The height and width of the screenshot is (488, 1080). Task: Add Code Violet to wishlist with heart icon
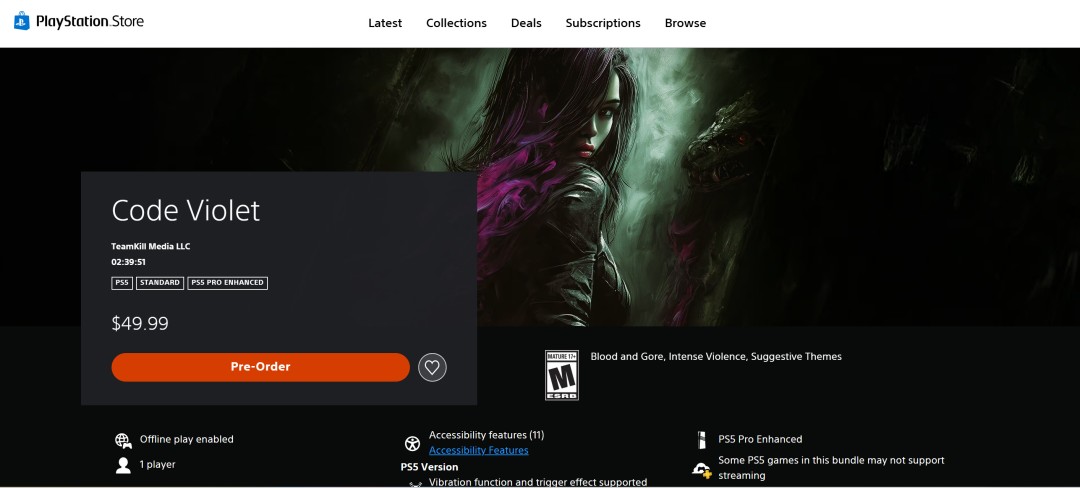point(432,367)
